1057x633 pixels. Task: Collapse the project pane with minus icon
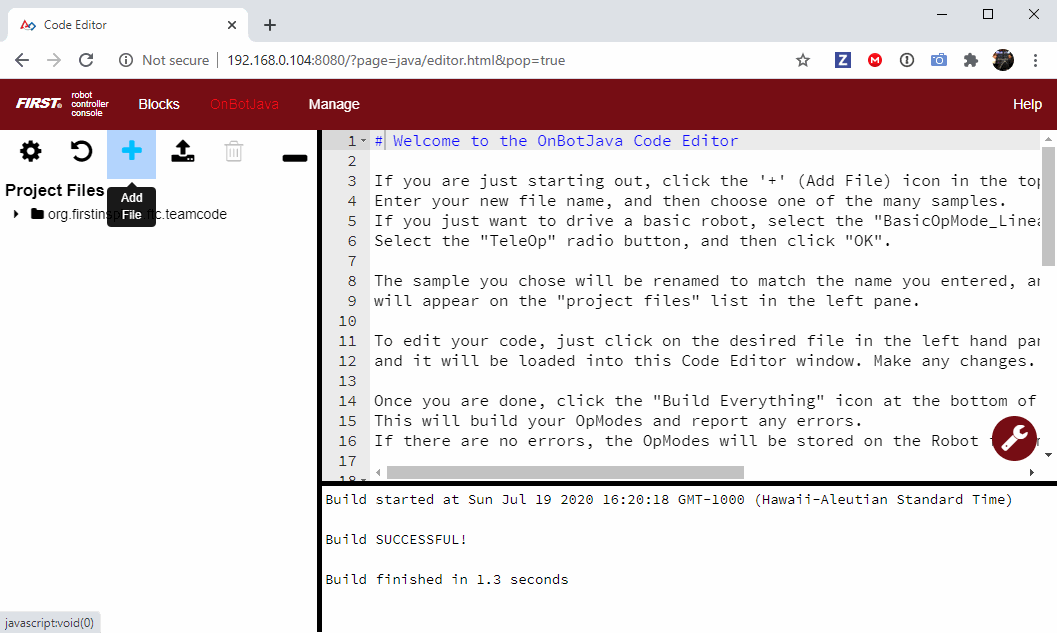pyautogui.click(x=295, y=158)
